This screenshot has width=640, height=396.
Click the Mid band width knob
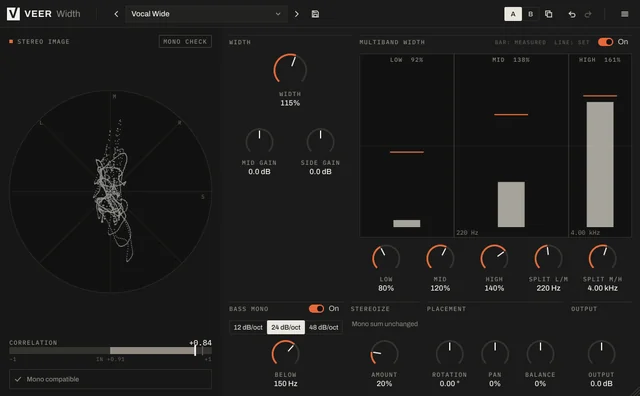pyautogui.click(x=440, y=258)
